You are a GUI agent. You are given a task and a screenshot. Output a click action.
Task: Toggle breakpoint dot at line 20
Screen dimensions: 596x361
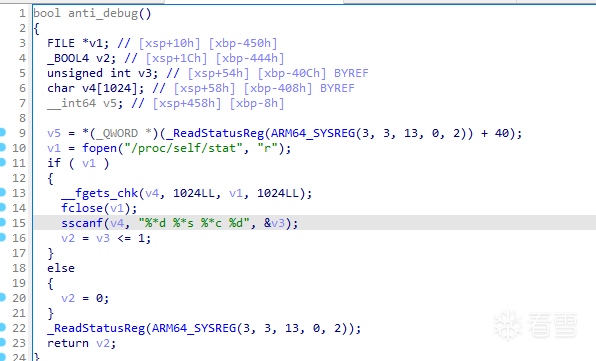point(2,297)
